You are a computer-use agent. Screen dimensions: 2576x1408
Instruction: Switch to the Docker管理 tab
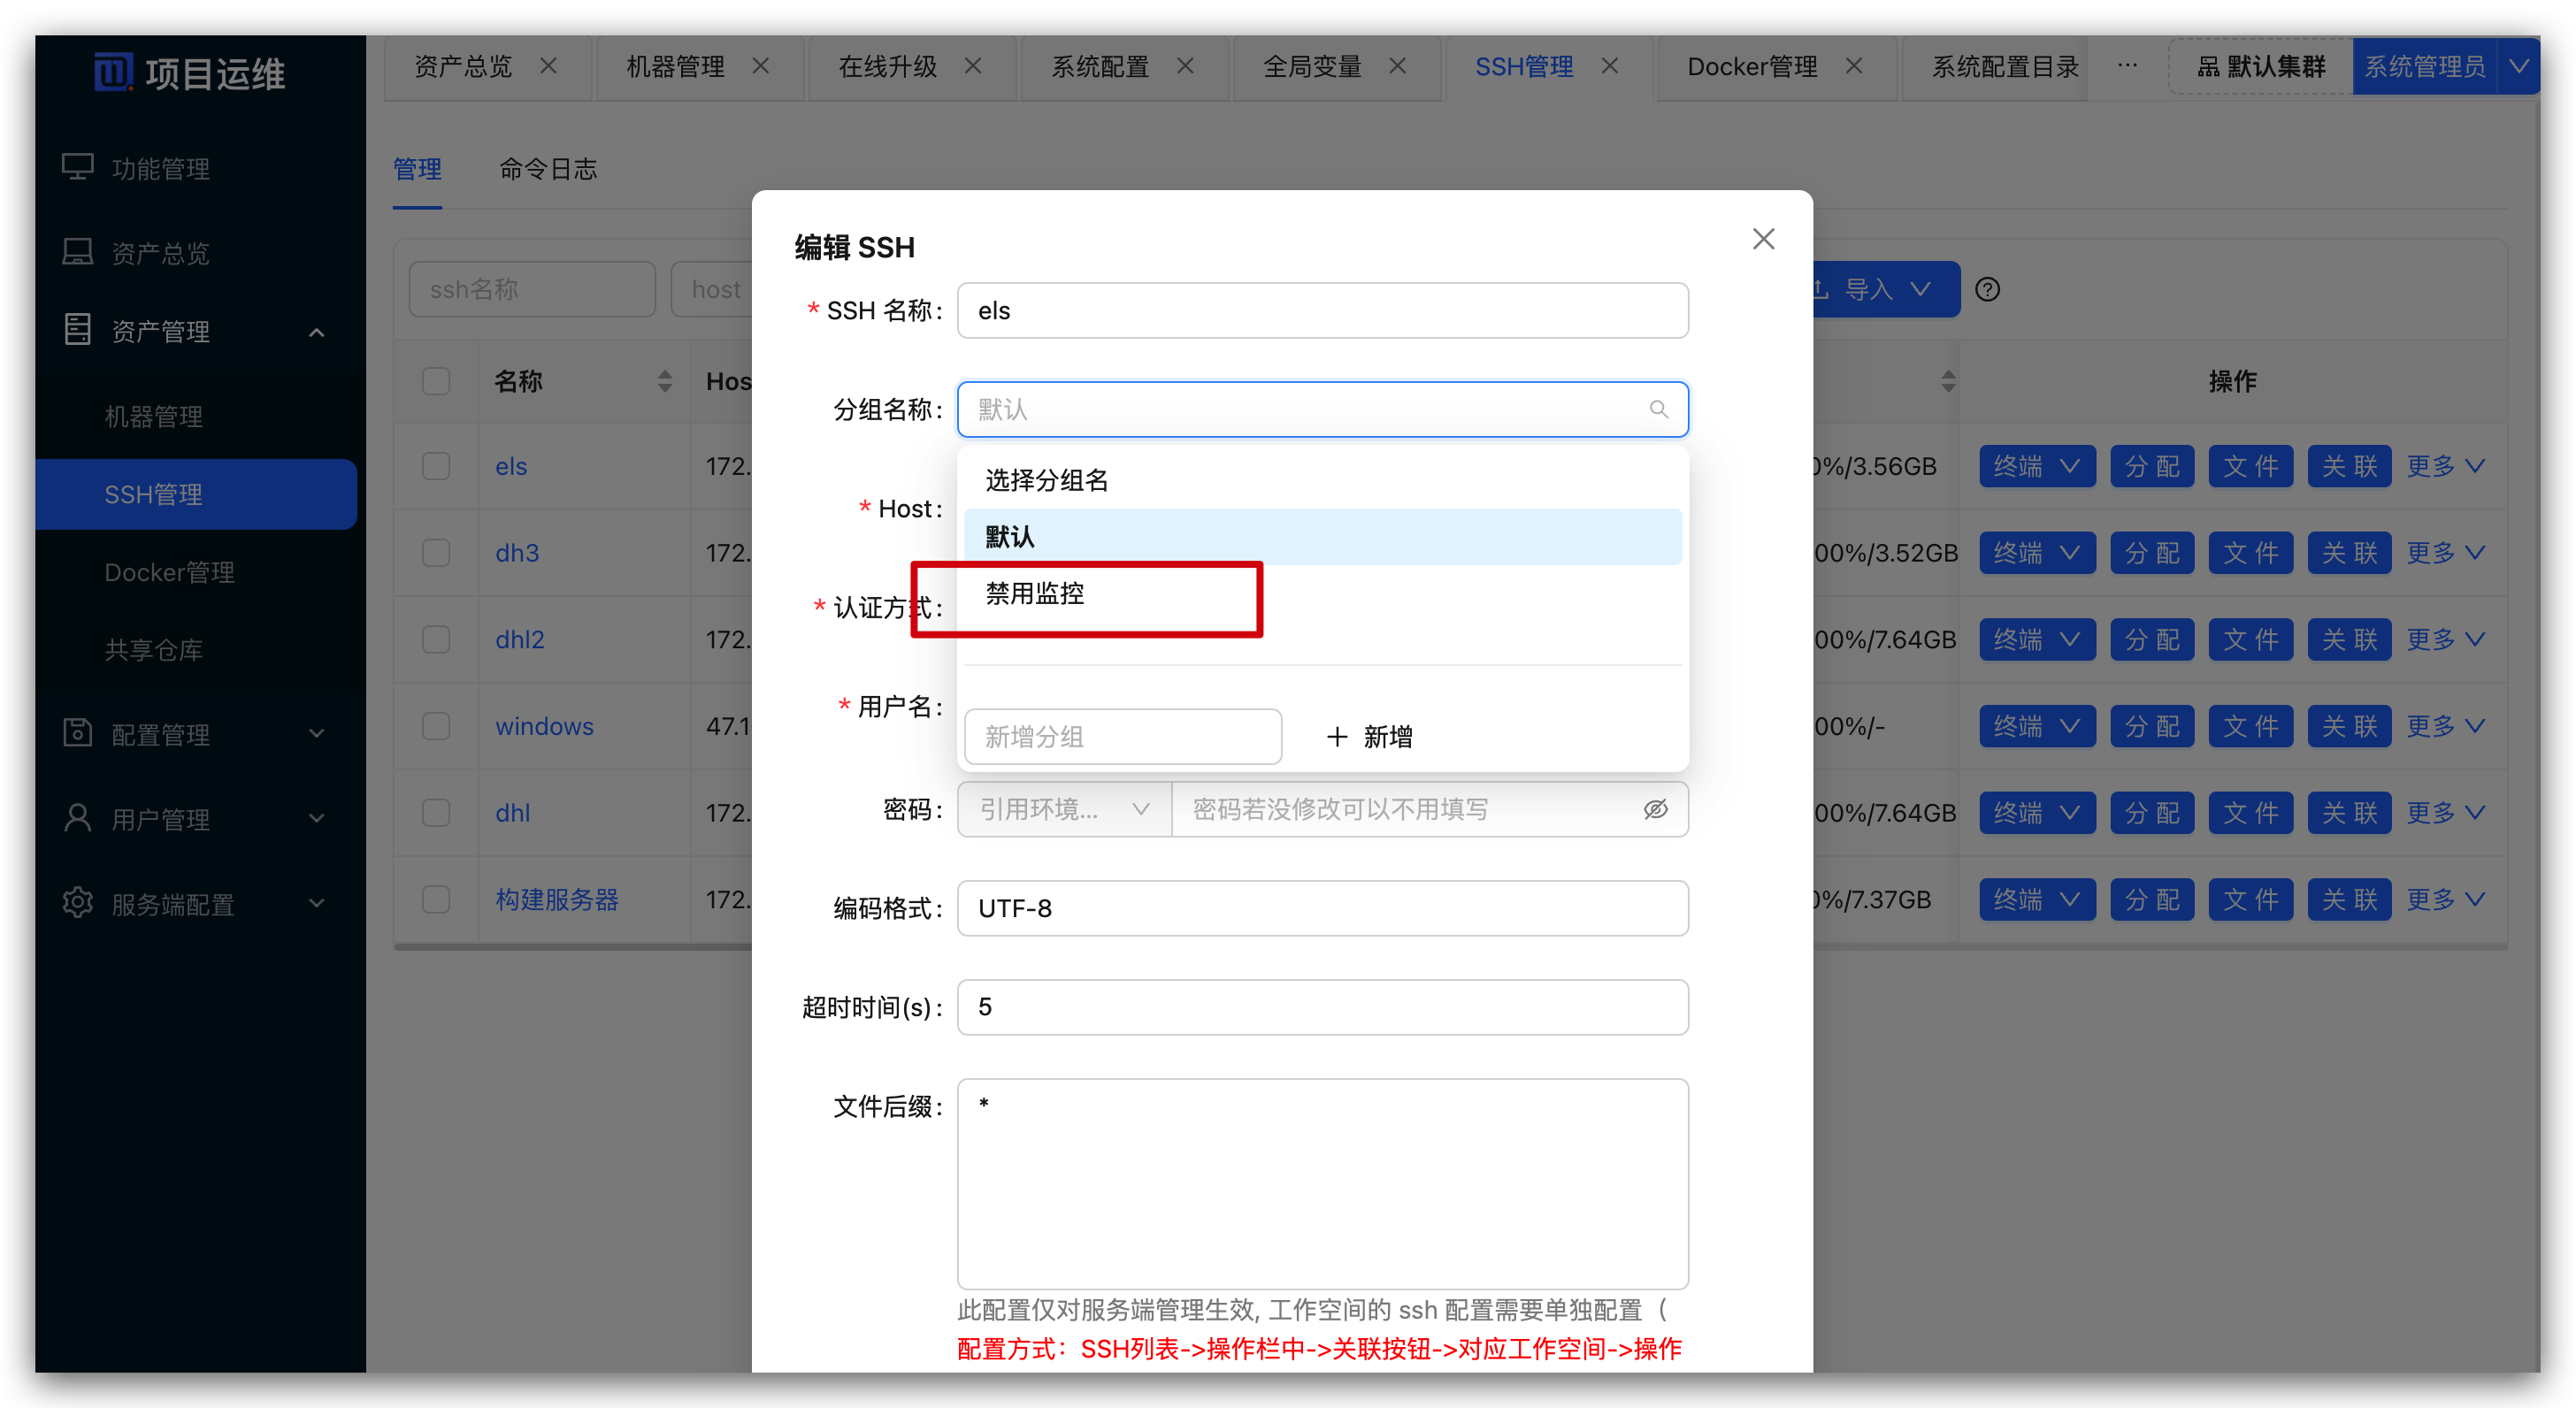(x=1753, y=66)
